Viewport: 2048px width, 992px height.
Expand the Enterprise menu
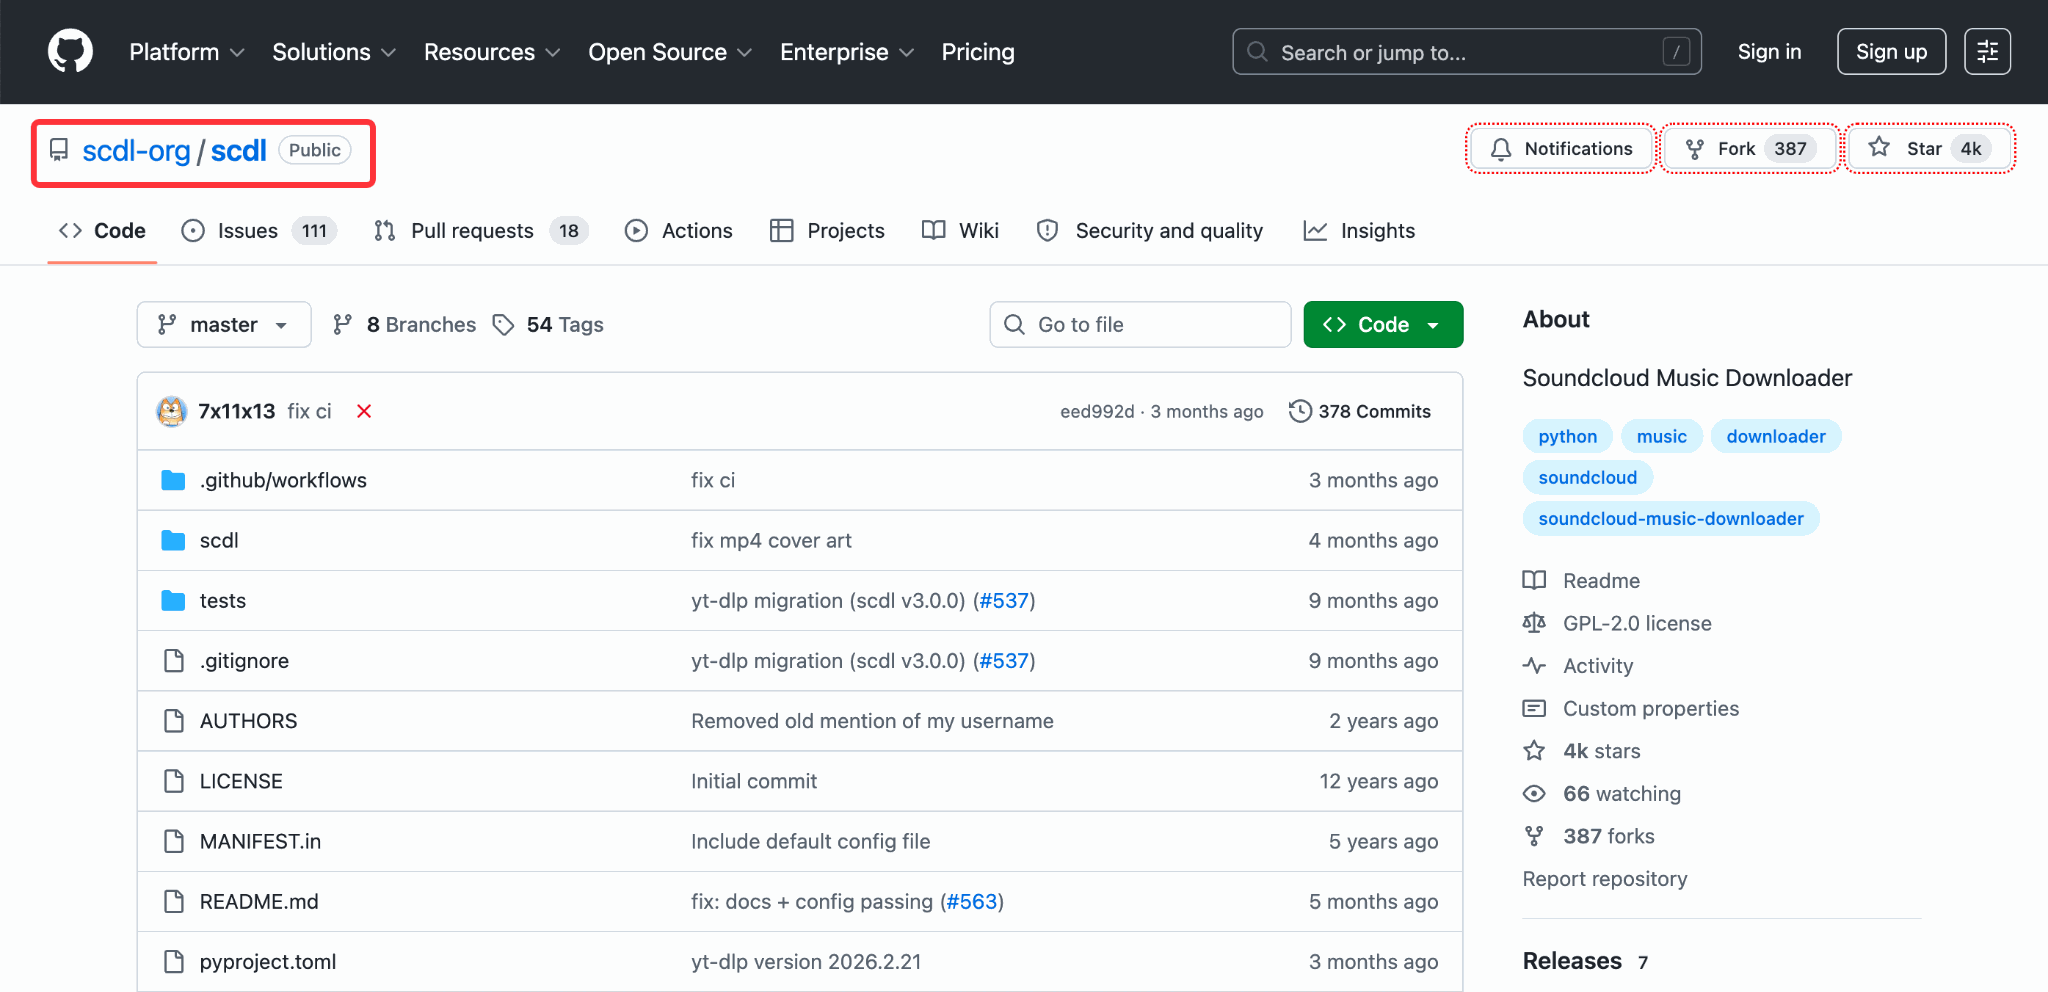[847, 51]
